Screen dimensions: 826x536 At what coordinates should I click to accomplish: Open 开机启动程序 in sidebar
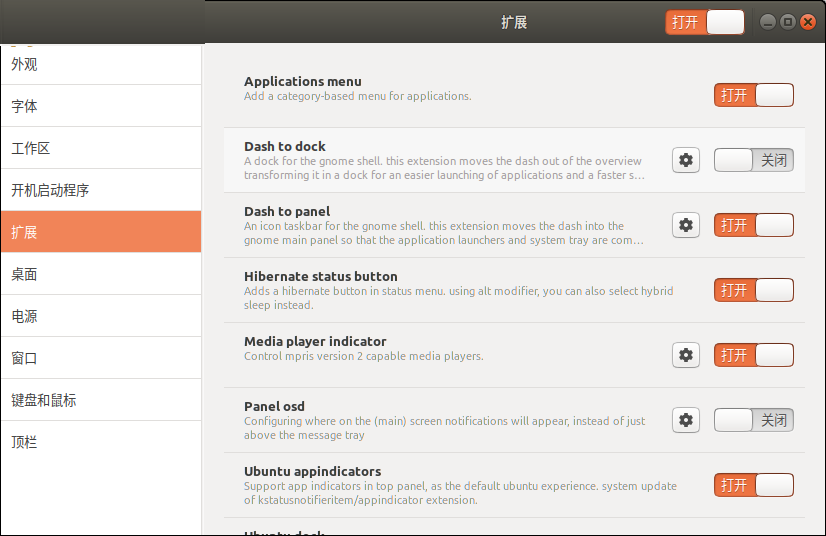click(x=100, y=190)
